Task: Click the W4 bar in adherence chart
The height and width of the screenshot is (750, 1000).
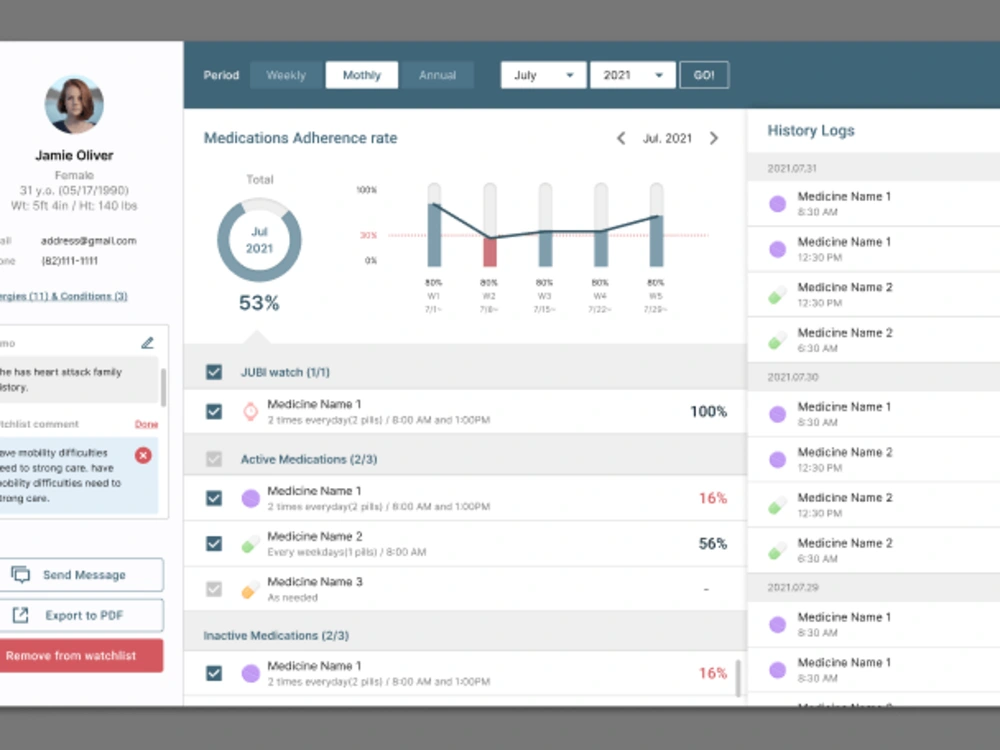Action: tap(601, 249)
